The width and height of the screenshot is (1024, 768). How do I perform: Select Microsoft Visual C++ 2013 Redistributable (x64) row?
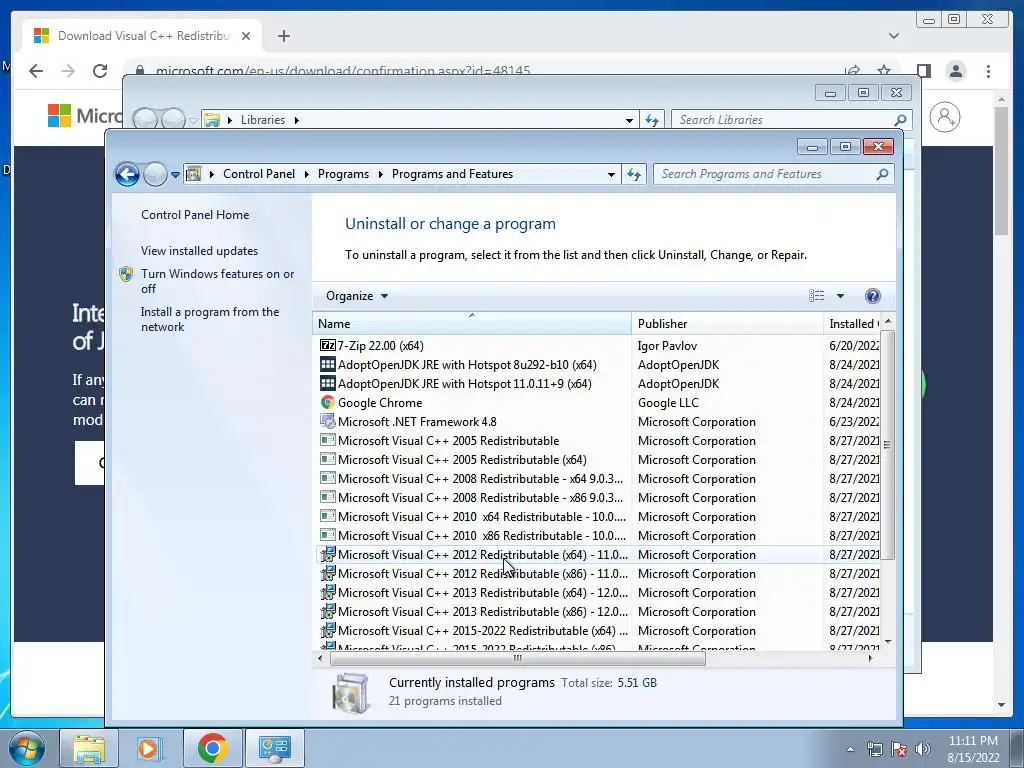tap(598, 592)
